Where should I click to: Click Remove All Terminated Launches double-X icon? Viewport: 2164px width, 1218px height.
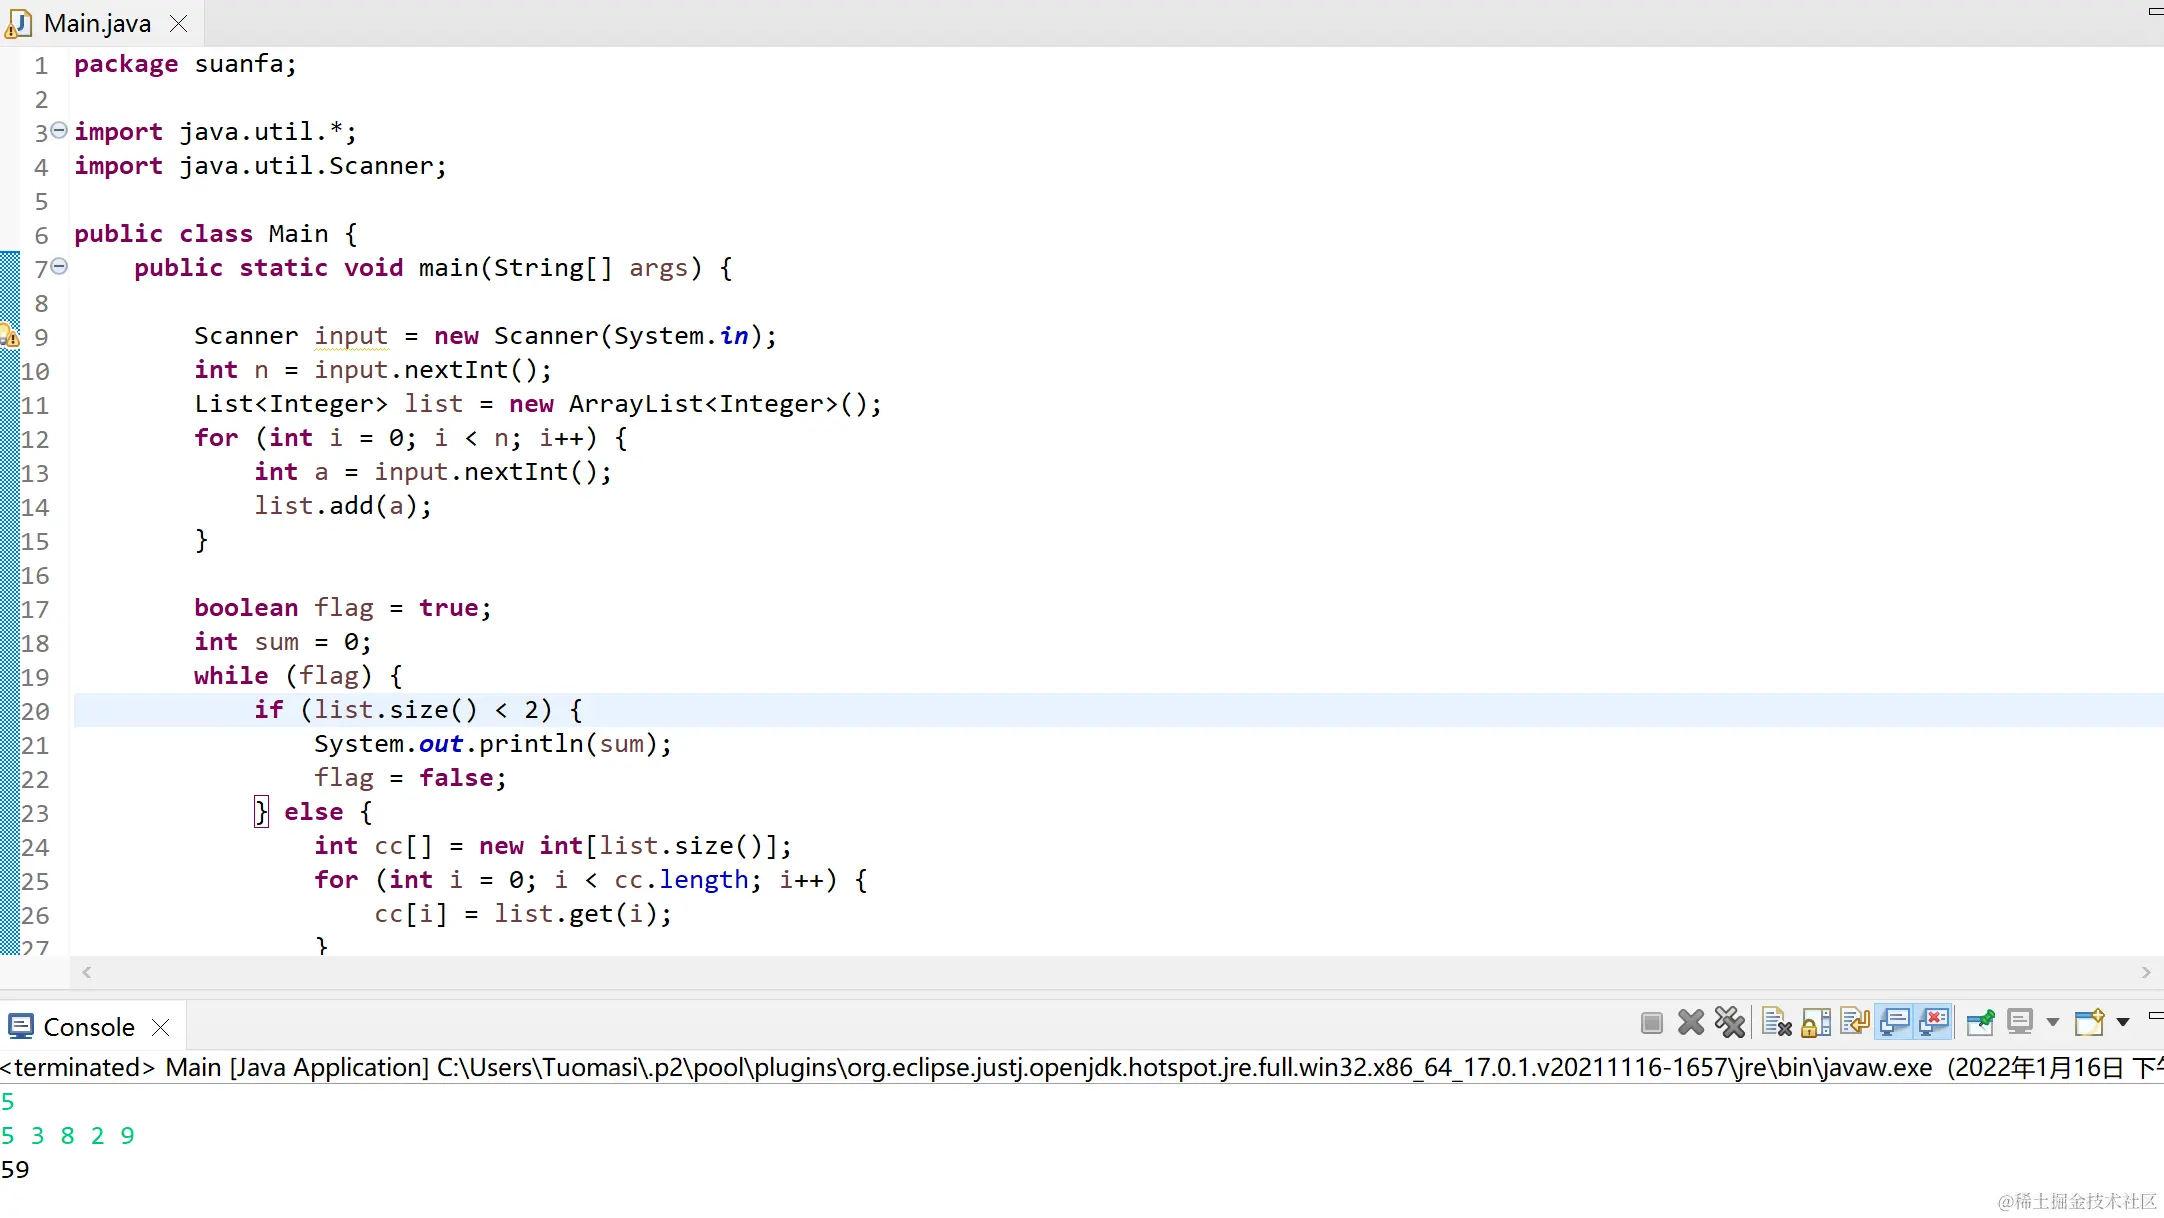click(1730, 1023)
